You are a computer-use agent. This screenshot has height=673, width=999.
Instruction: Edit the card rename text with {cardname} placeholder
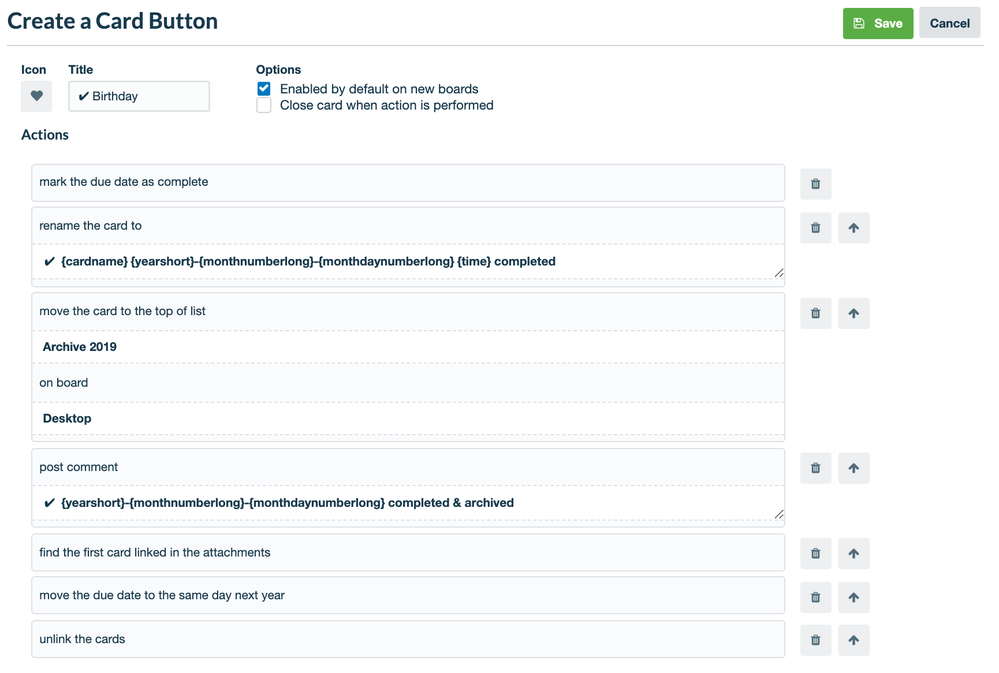point(407,260)
